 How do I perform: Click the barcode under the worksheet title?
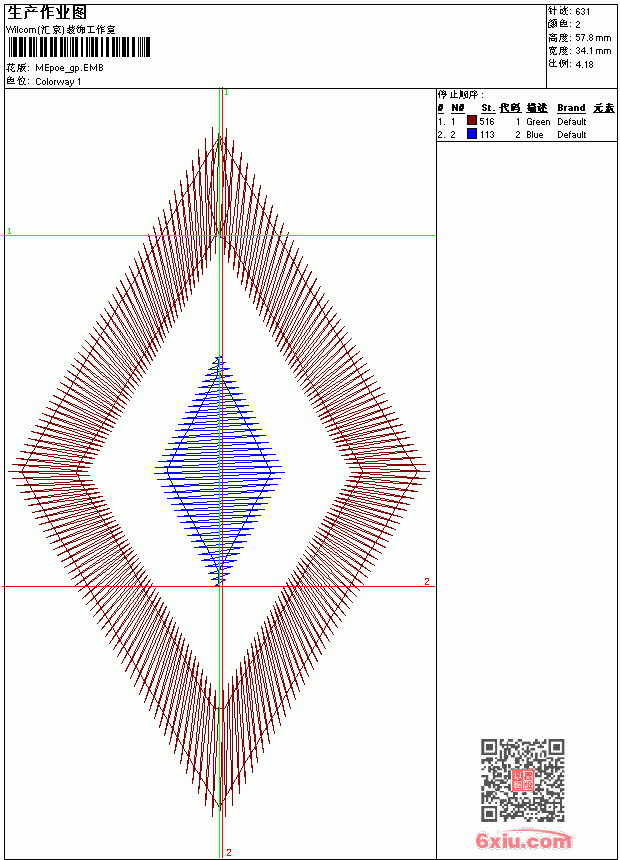pos(78,47)
